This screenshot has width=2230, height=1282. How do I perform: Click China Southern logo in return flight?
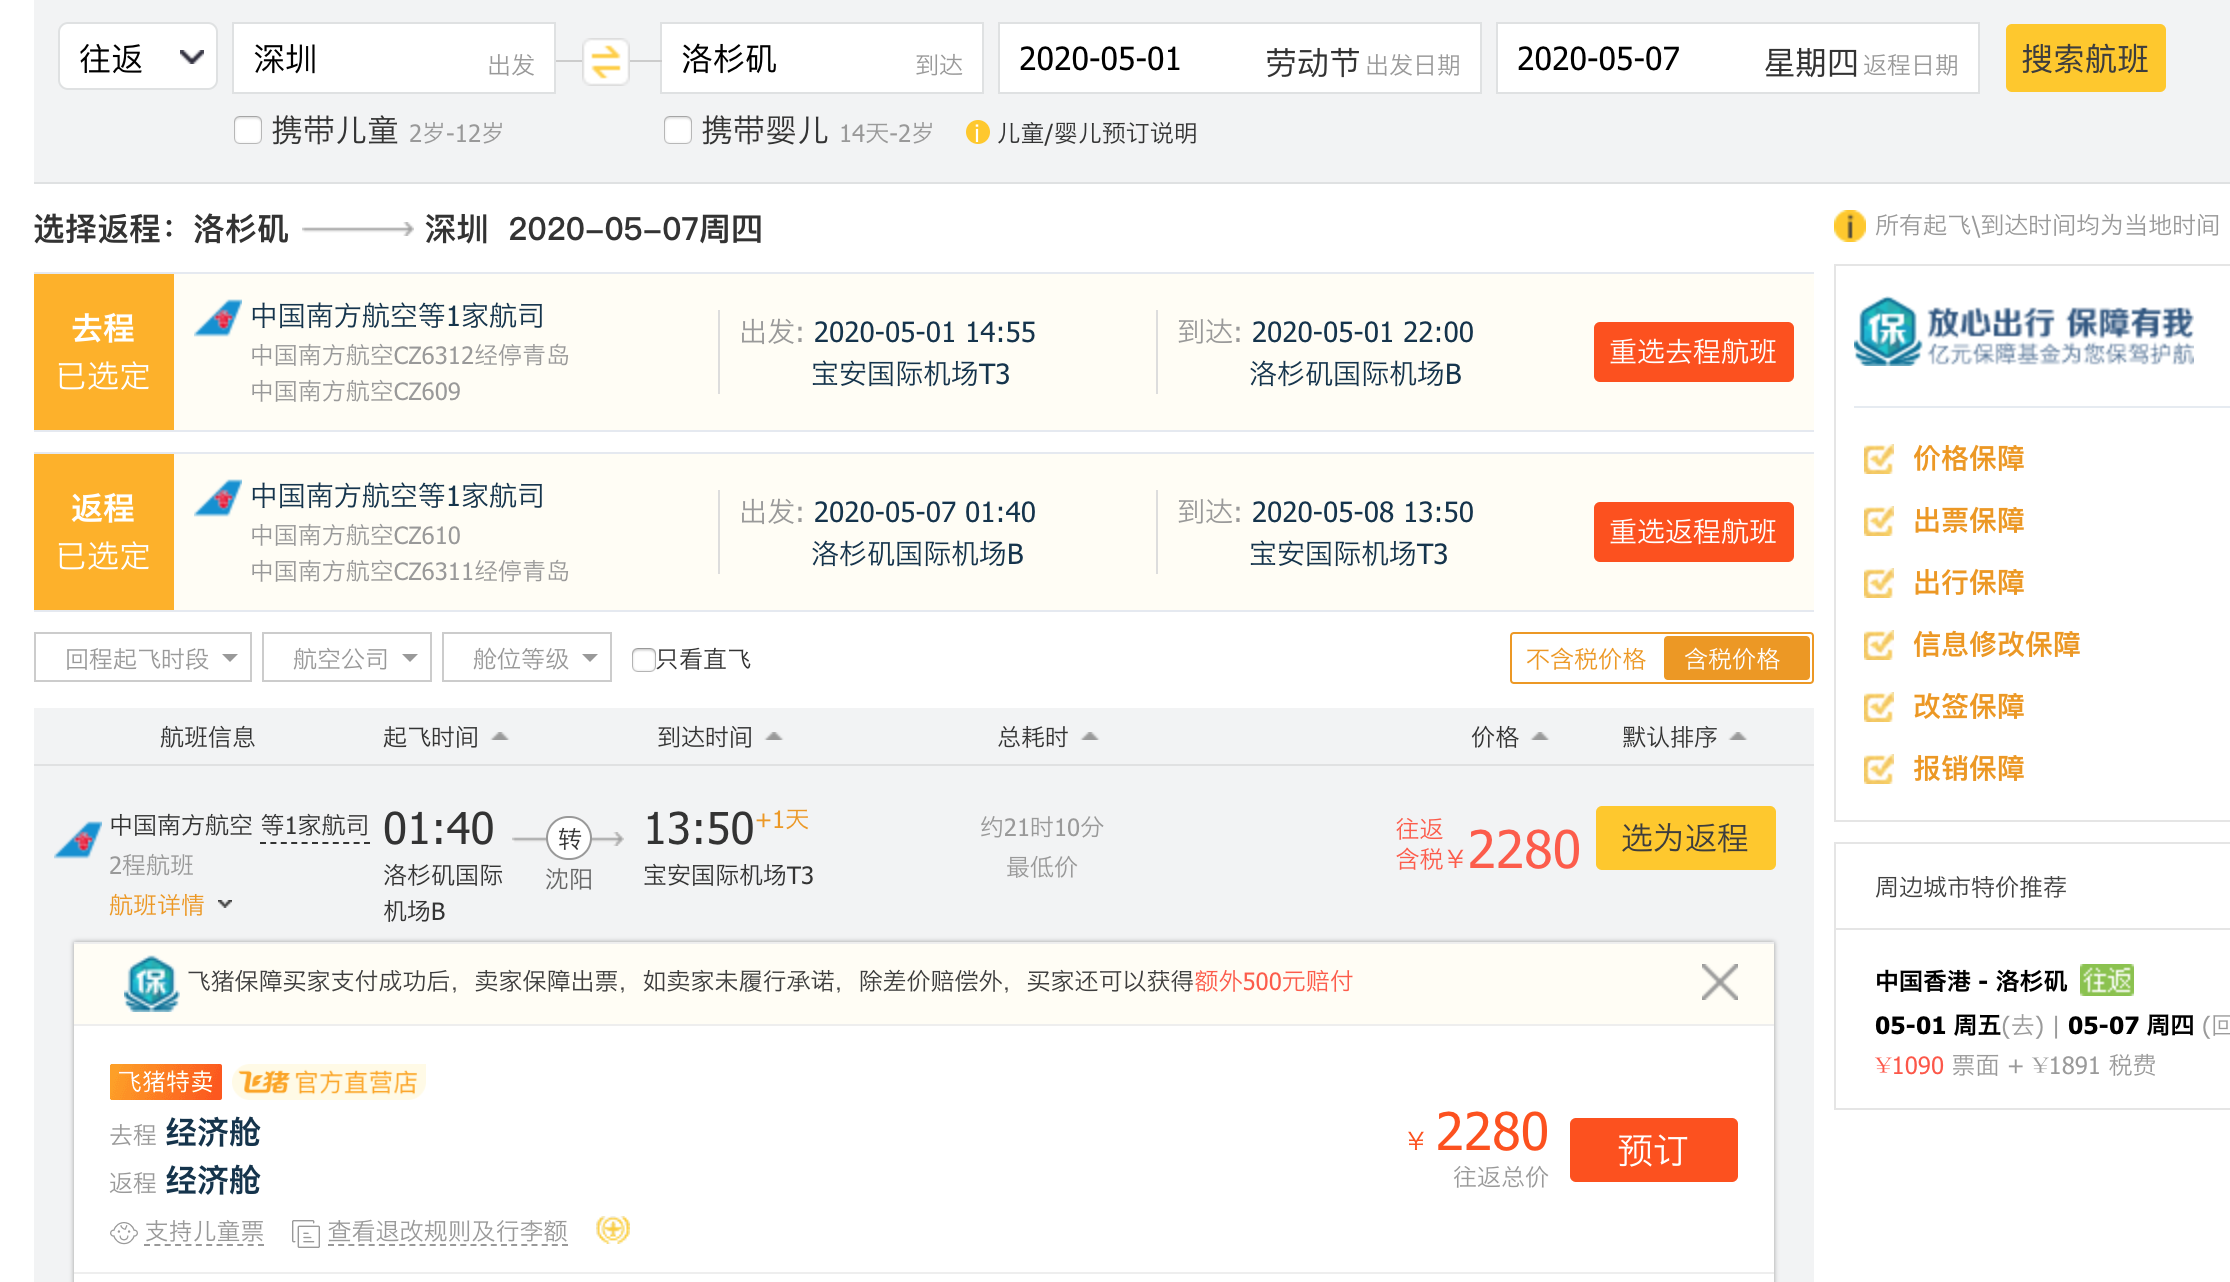coord(218,497)
